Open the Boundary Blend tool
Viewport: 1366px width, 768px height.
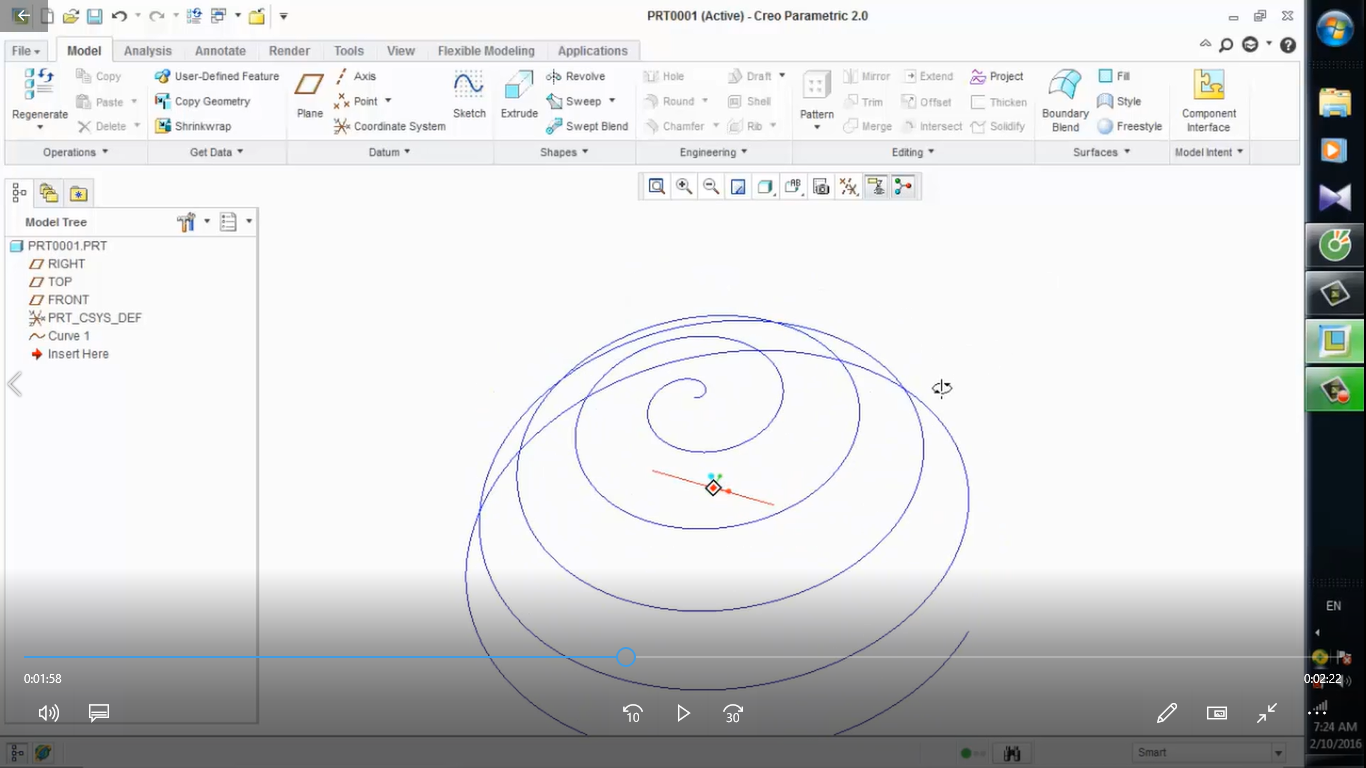coord(1064,97)
